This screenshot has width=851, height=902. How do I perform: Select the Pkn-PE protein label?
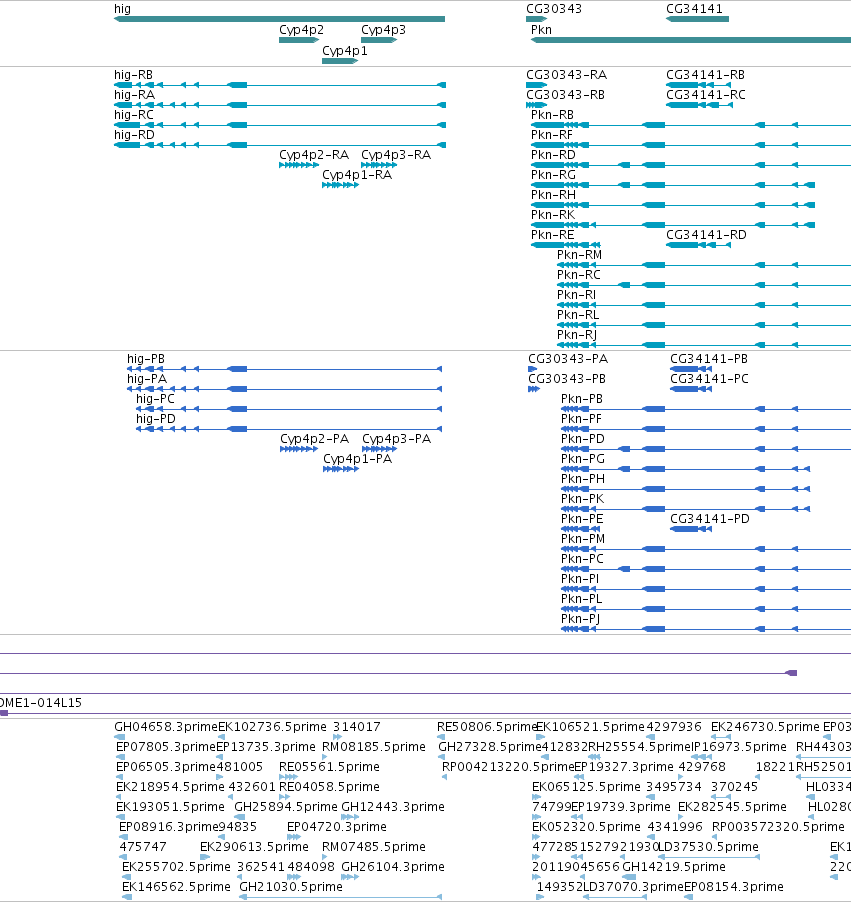point(582,519)
